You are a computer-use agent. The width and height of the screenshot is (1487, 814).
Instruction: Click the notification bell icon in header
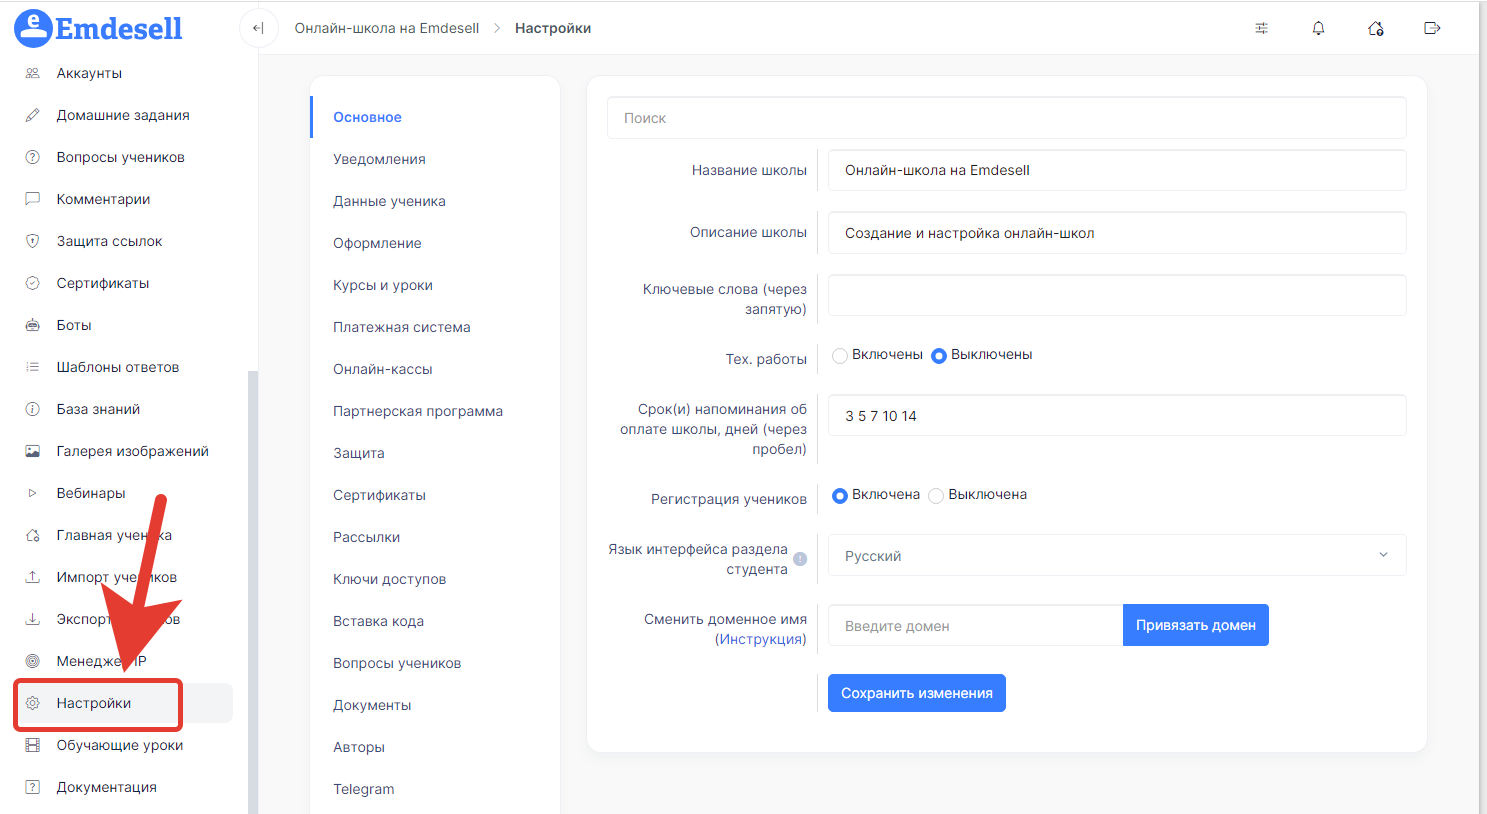coord(1318,28)
